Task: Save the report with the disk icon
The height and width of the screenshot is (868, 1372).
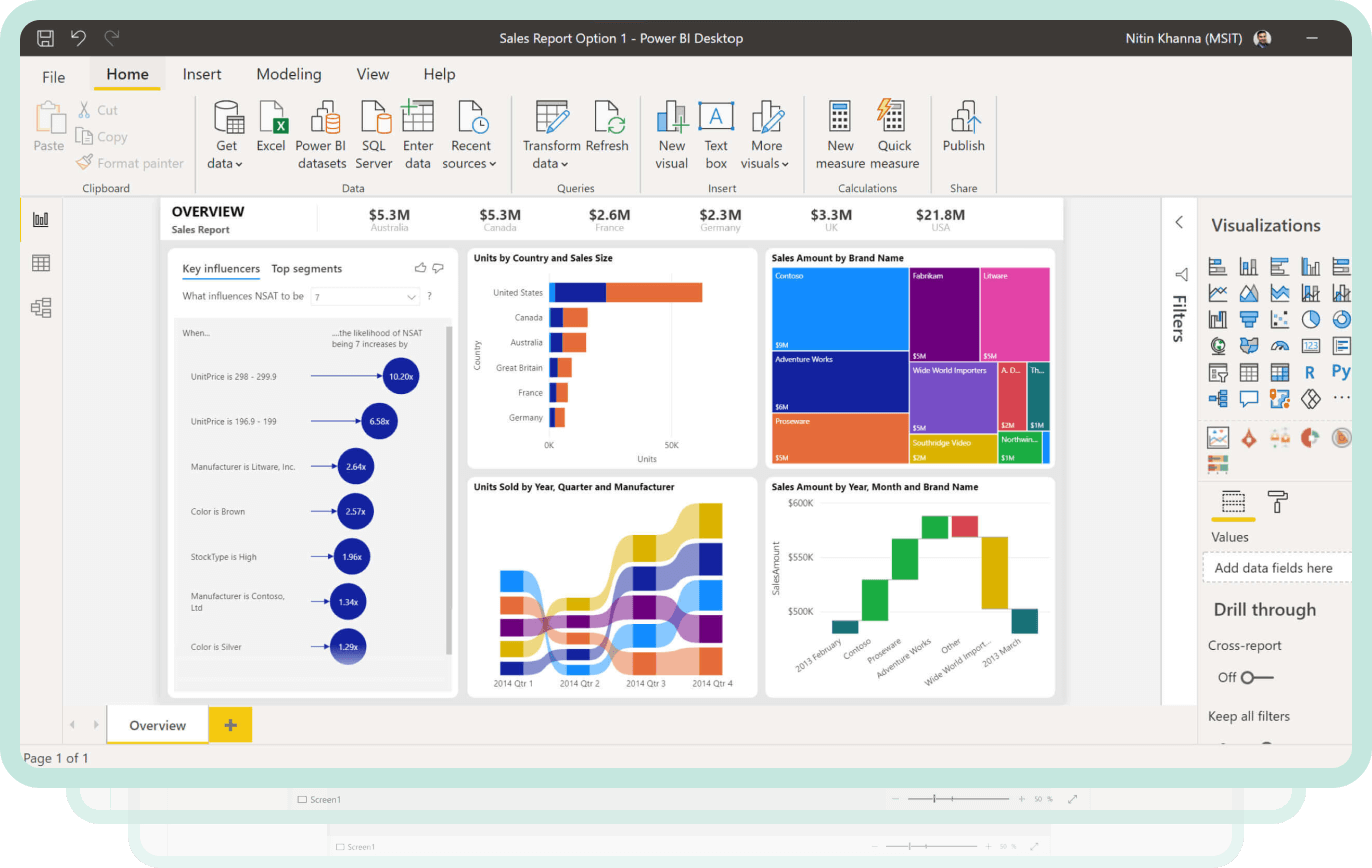Action: [46, 38]
